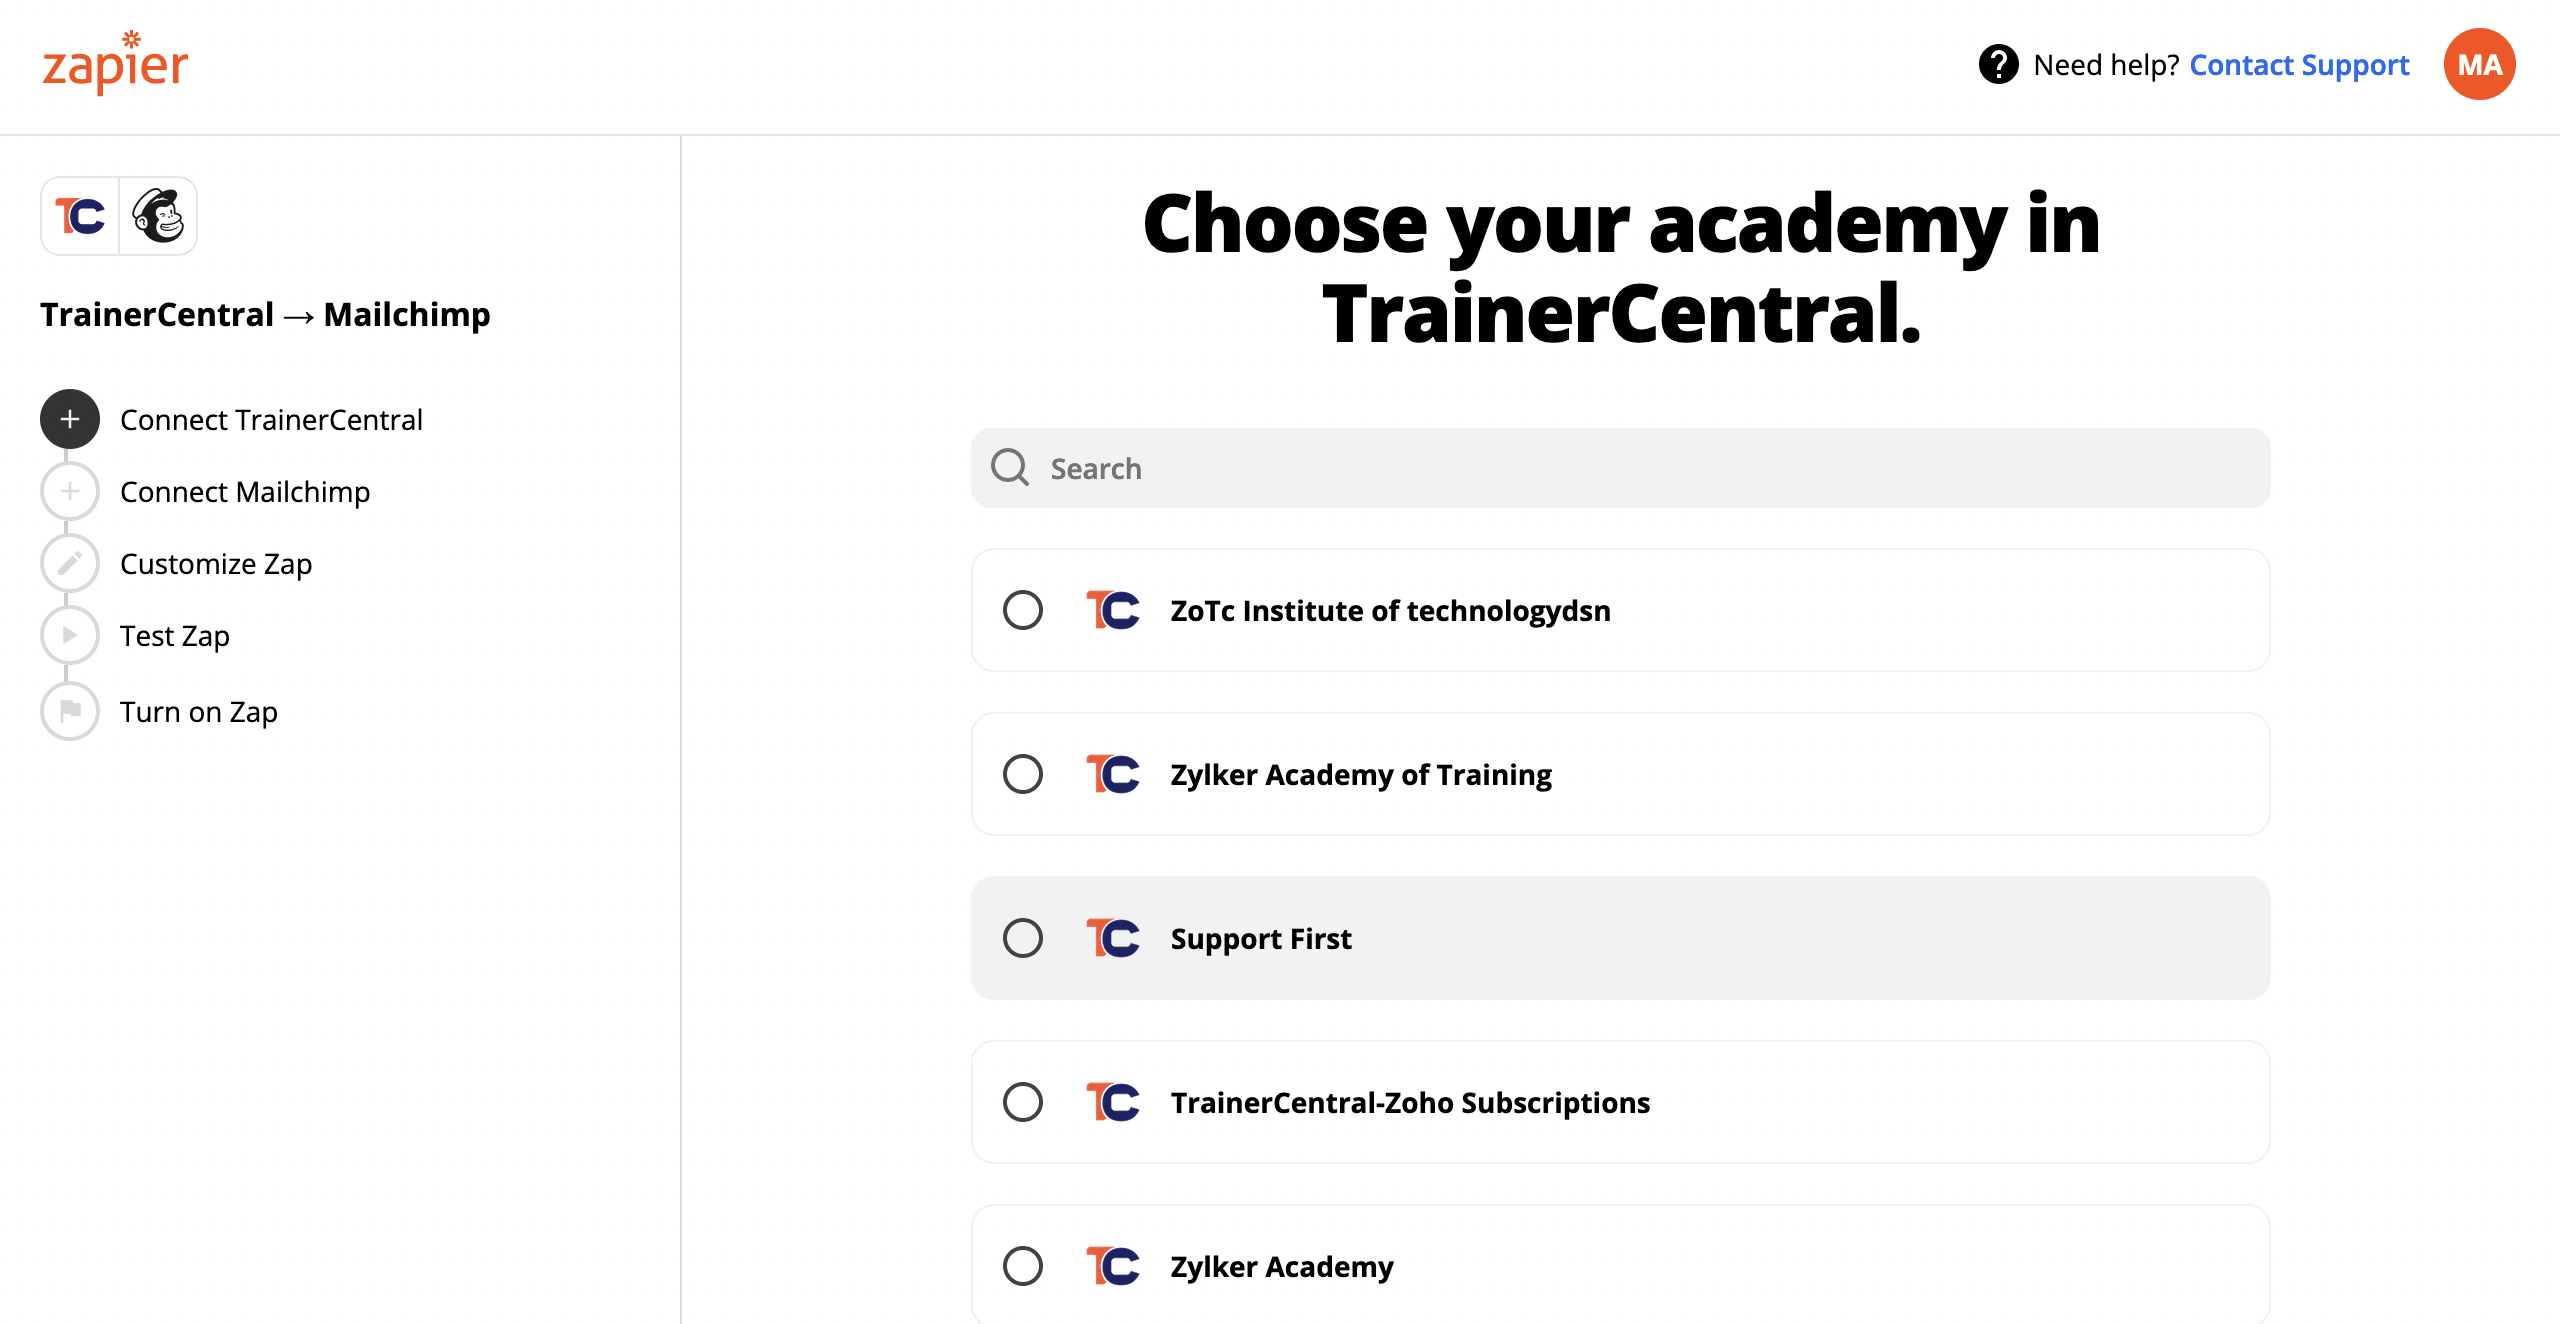This screenshot has width=2560, height=1324.
Task: Choose the Zylker Academy of Training radio button
Action: [x=1023, y=774]
